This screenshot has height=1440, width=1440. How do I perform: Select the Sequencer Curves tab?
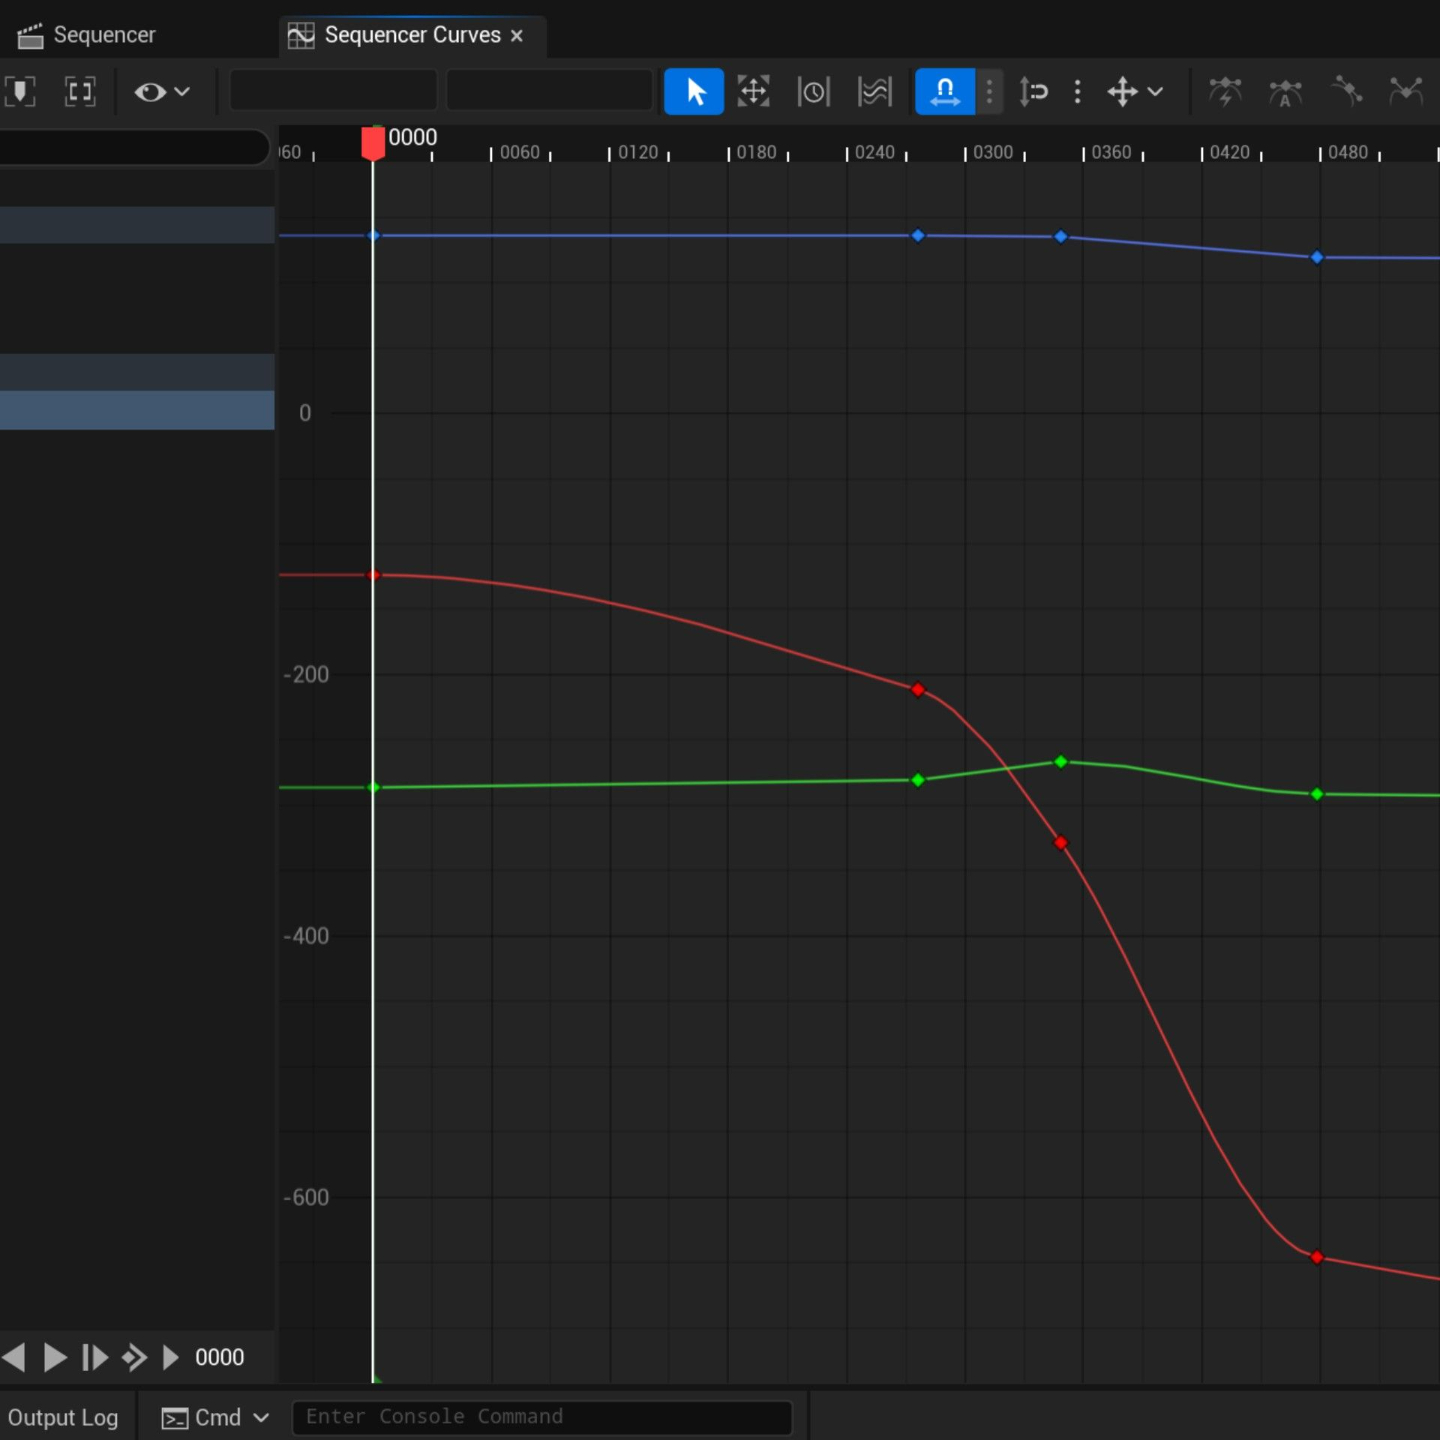click(412, 35)
